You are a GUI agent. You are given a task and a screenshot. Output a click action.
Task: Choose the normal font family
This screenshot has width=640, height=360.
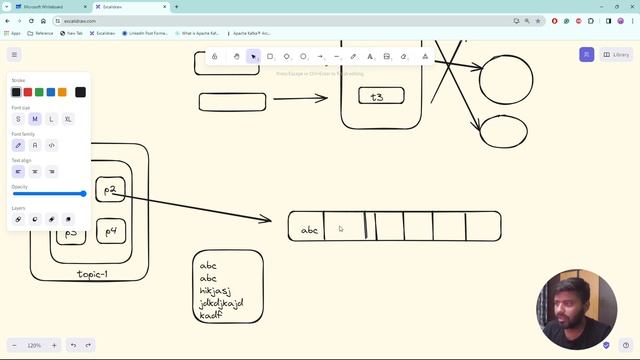[x=35, y=145]
